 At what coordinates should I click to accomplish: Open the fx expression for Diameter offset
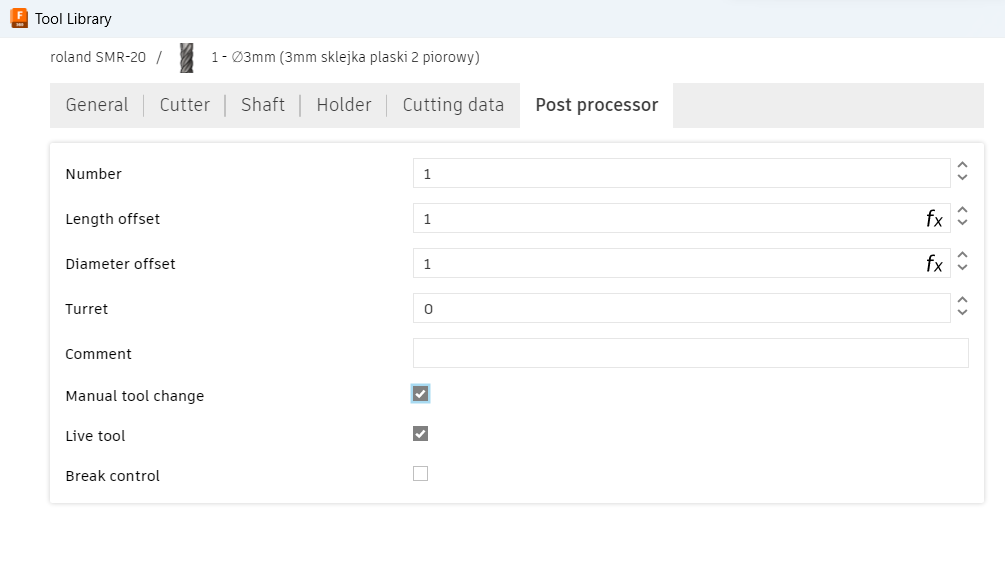coord(934,264)
